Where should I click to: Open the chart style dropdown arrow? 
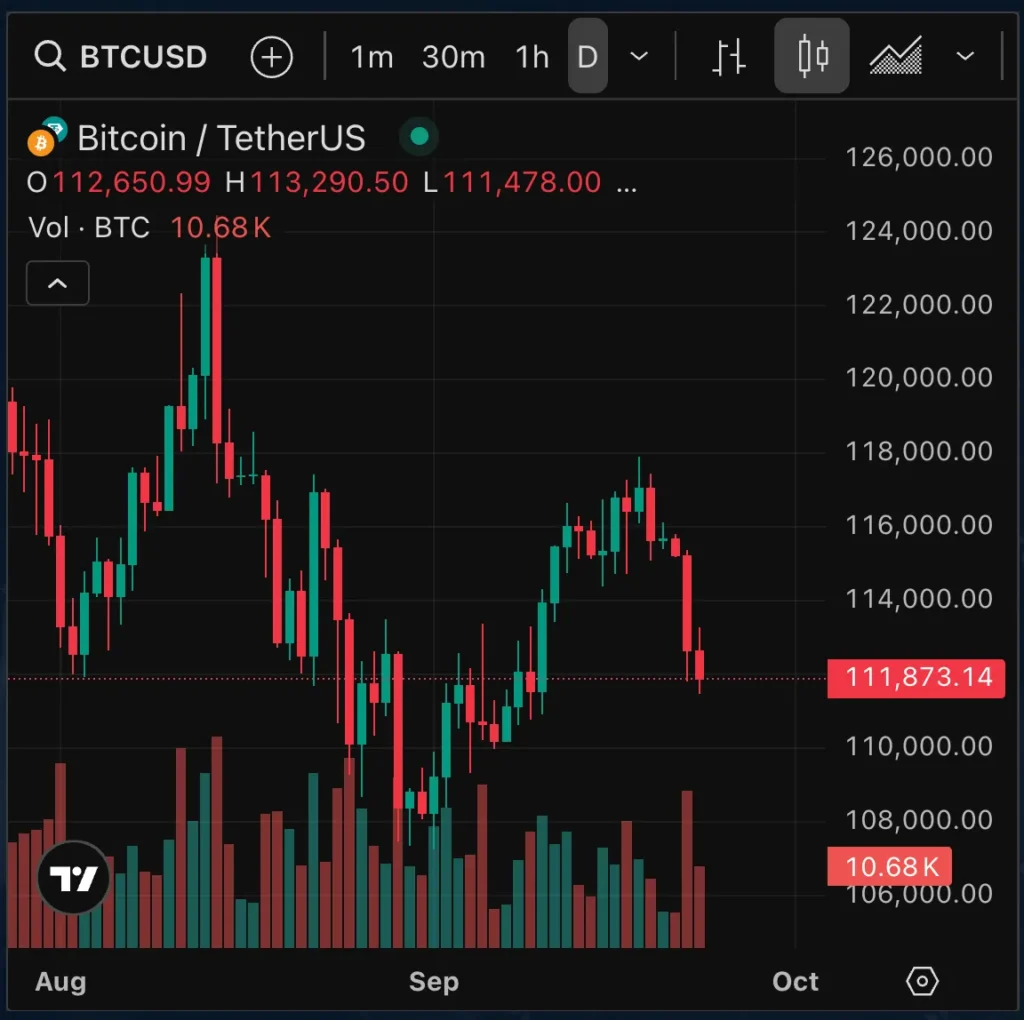point(965,57)
